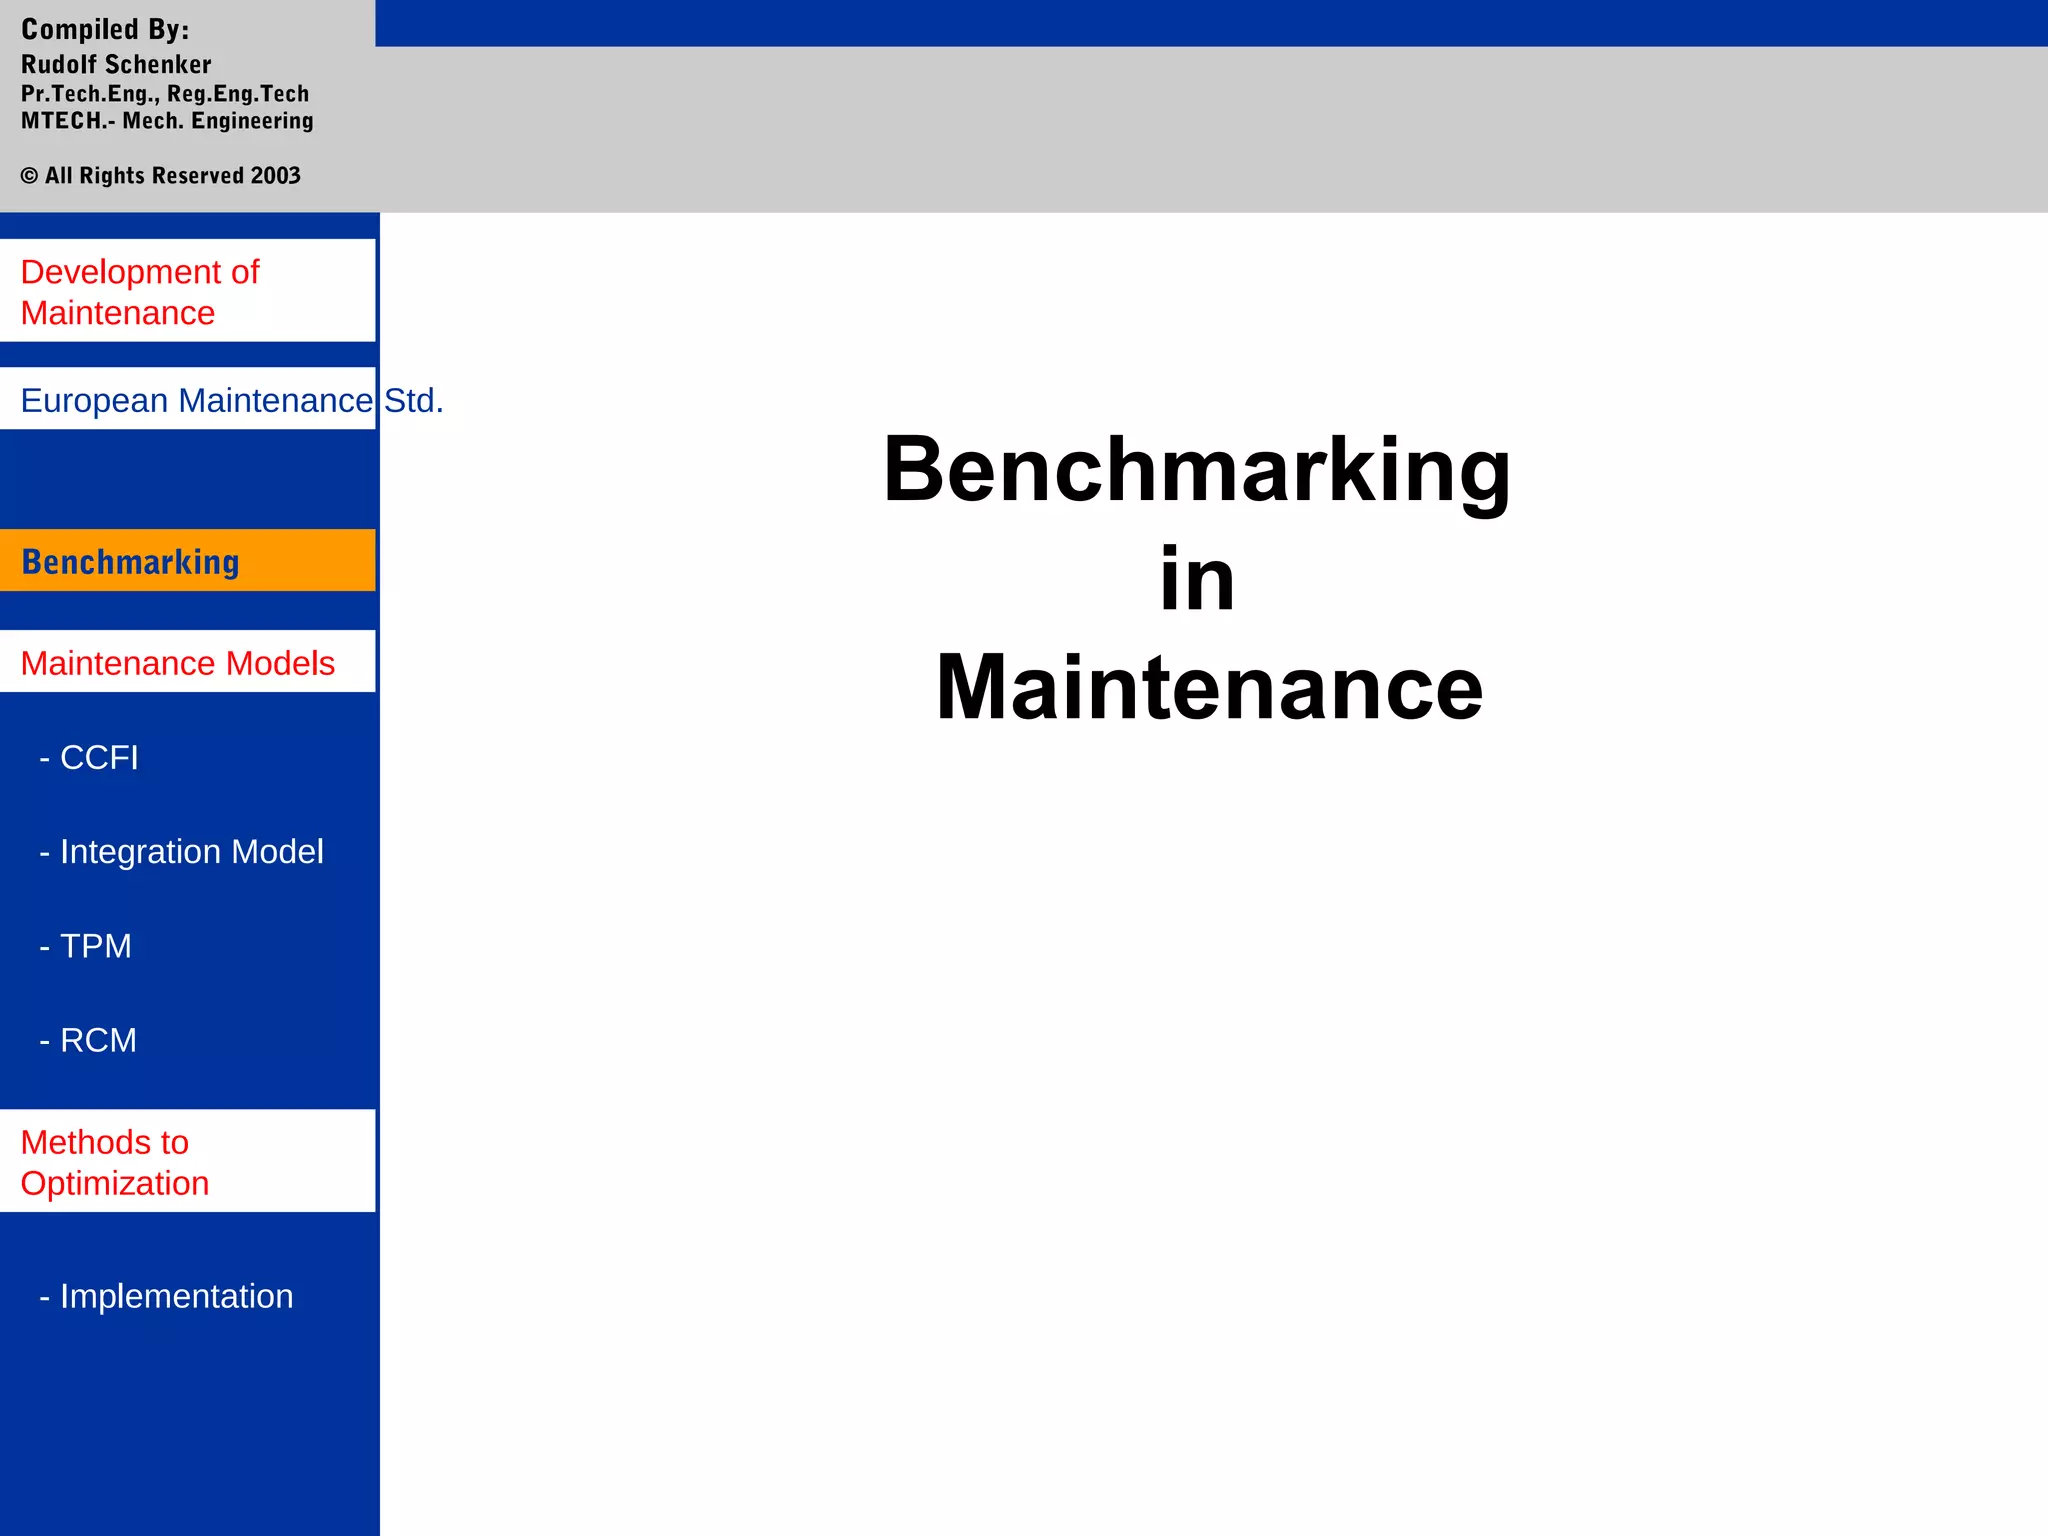Open the Maintenance Models section
Viewport: 2048px width, 1536px height.
click(177, 663)
